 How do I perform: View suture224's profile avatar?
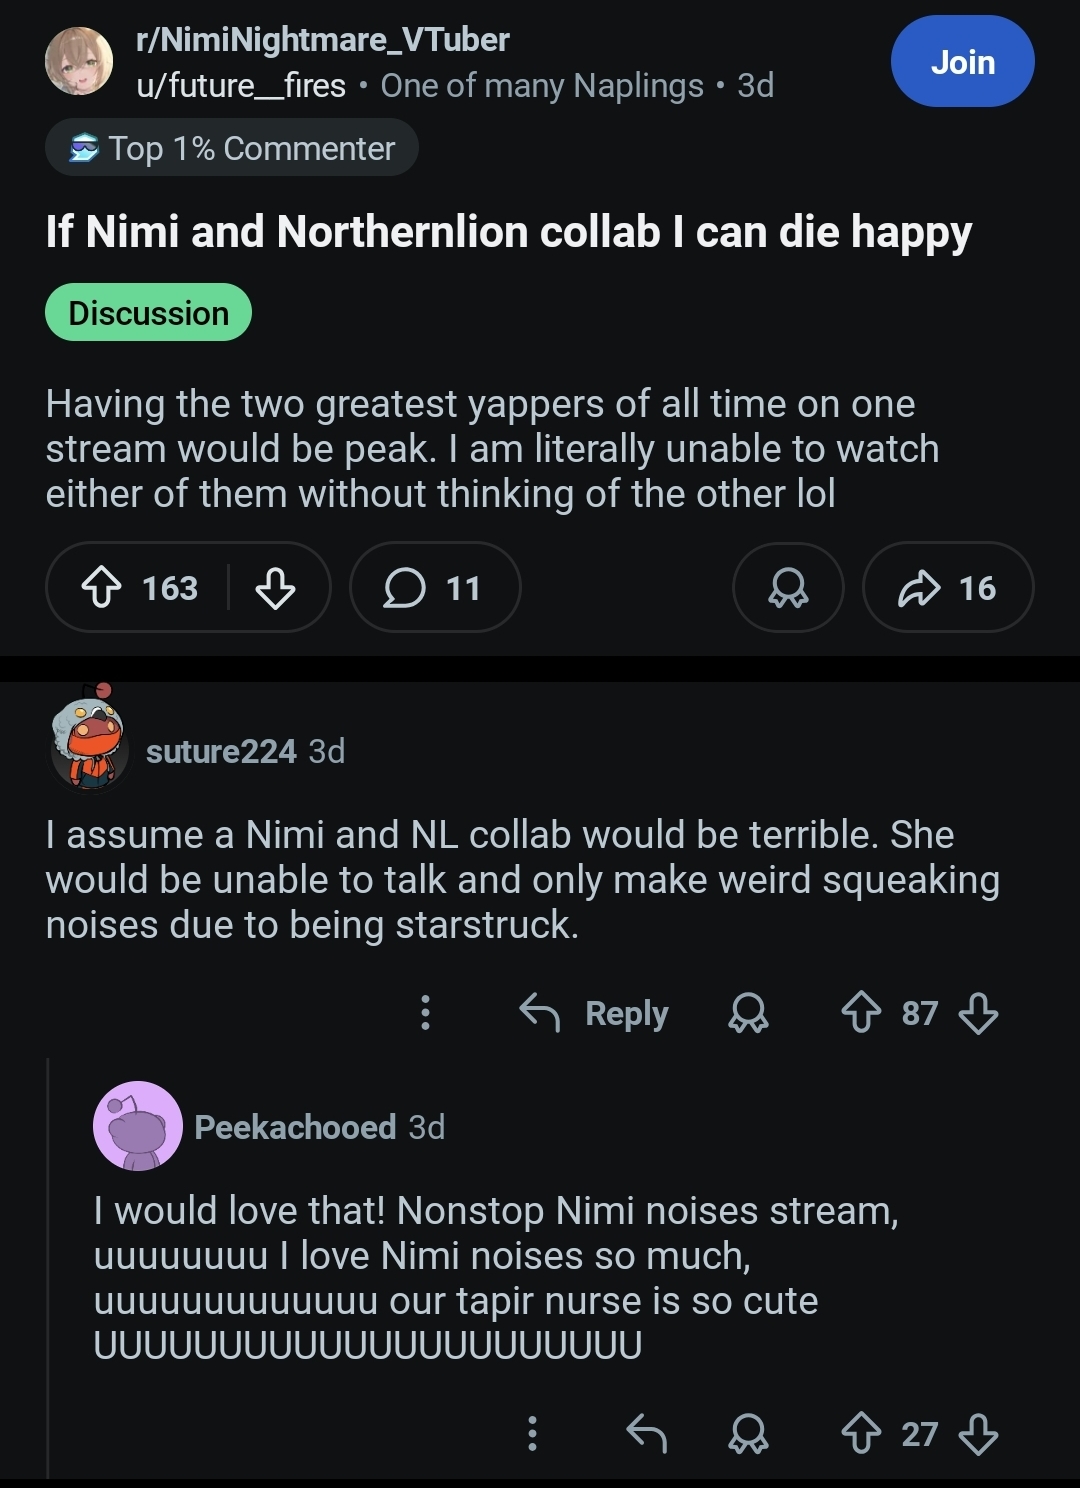(88, 739)
